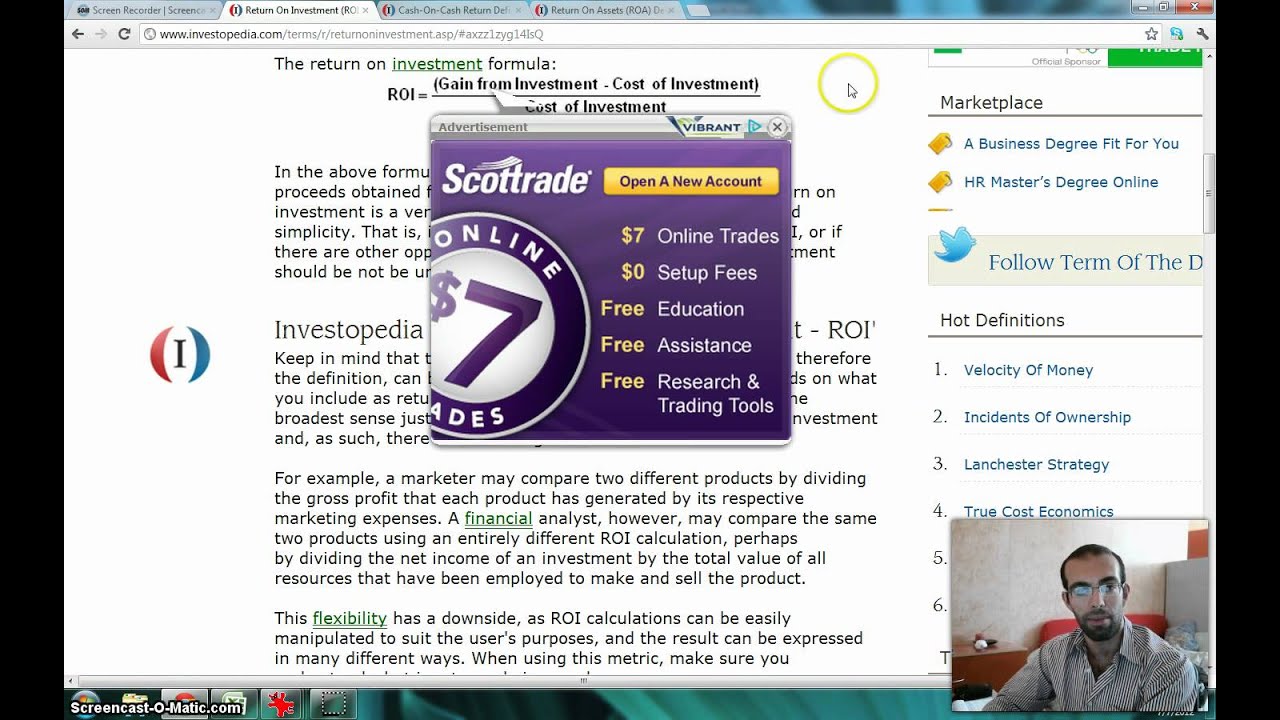Viewport: 1280px width, 720px height.
Task: Switch to Return On Investment tab
Action: point(298,10)
